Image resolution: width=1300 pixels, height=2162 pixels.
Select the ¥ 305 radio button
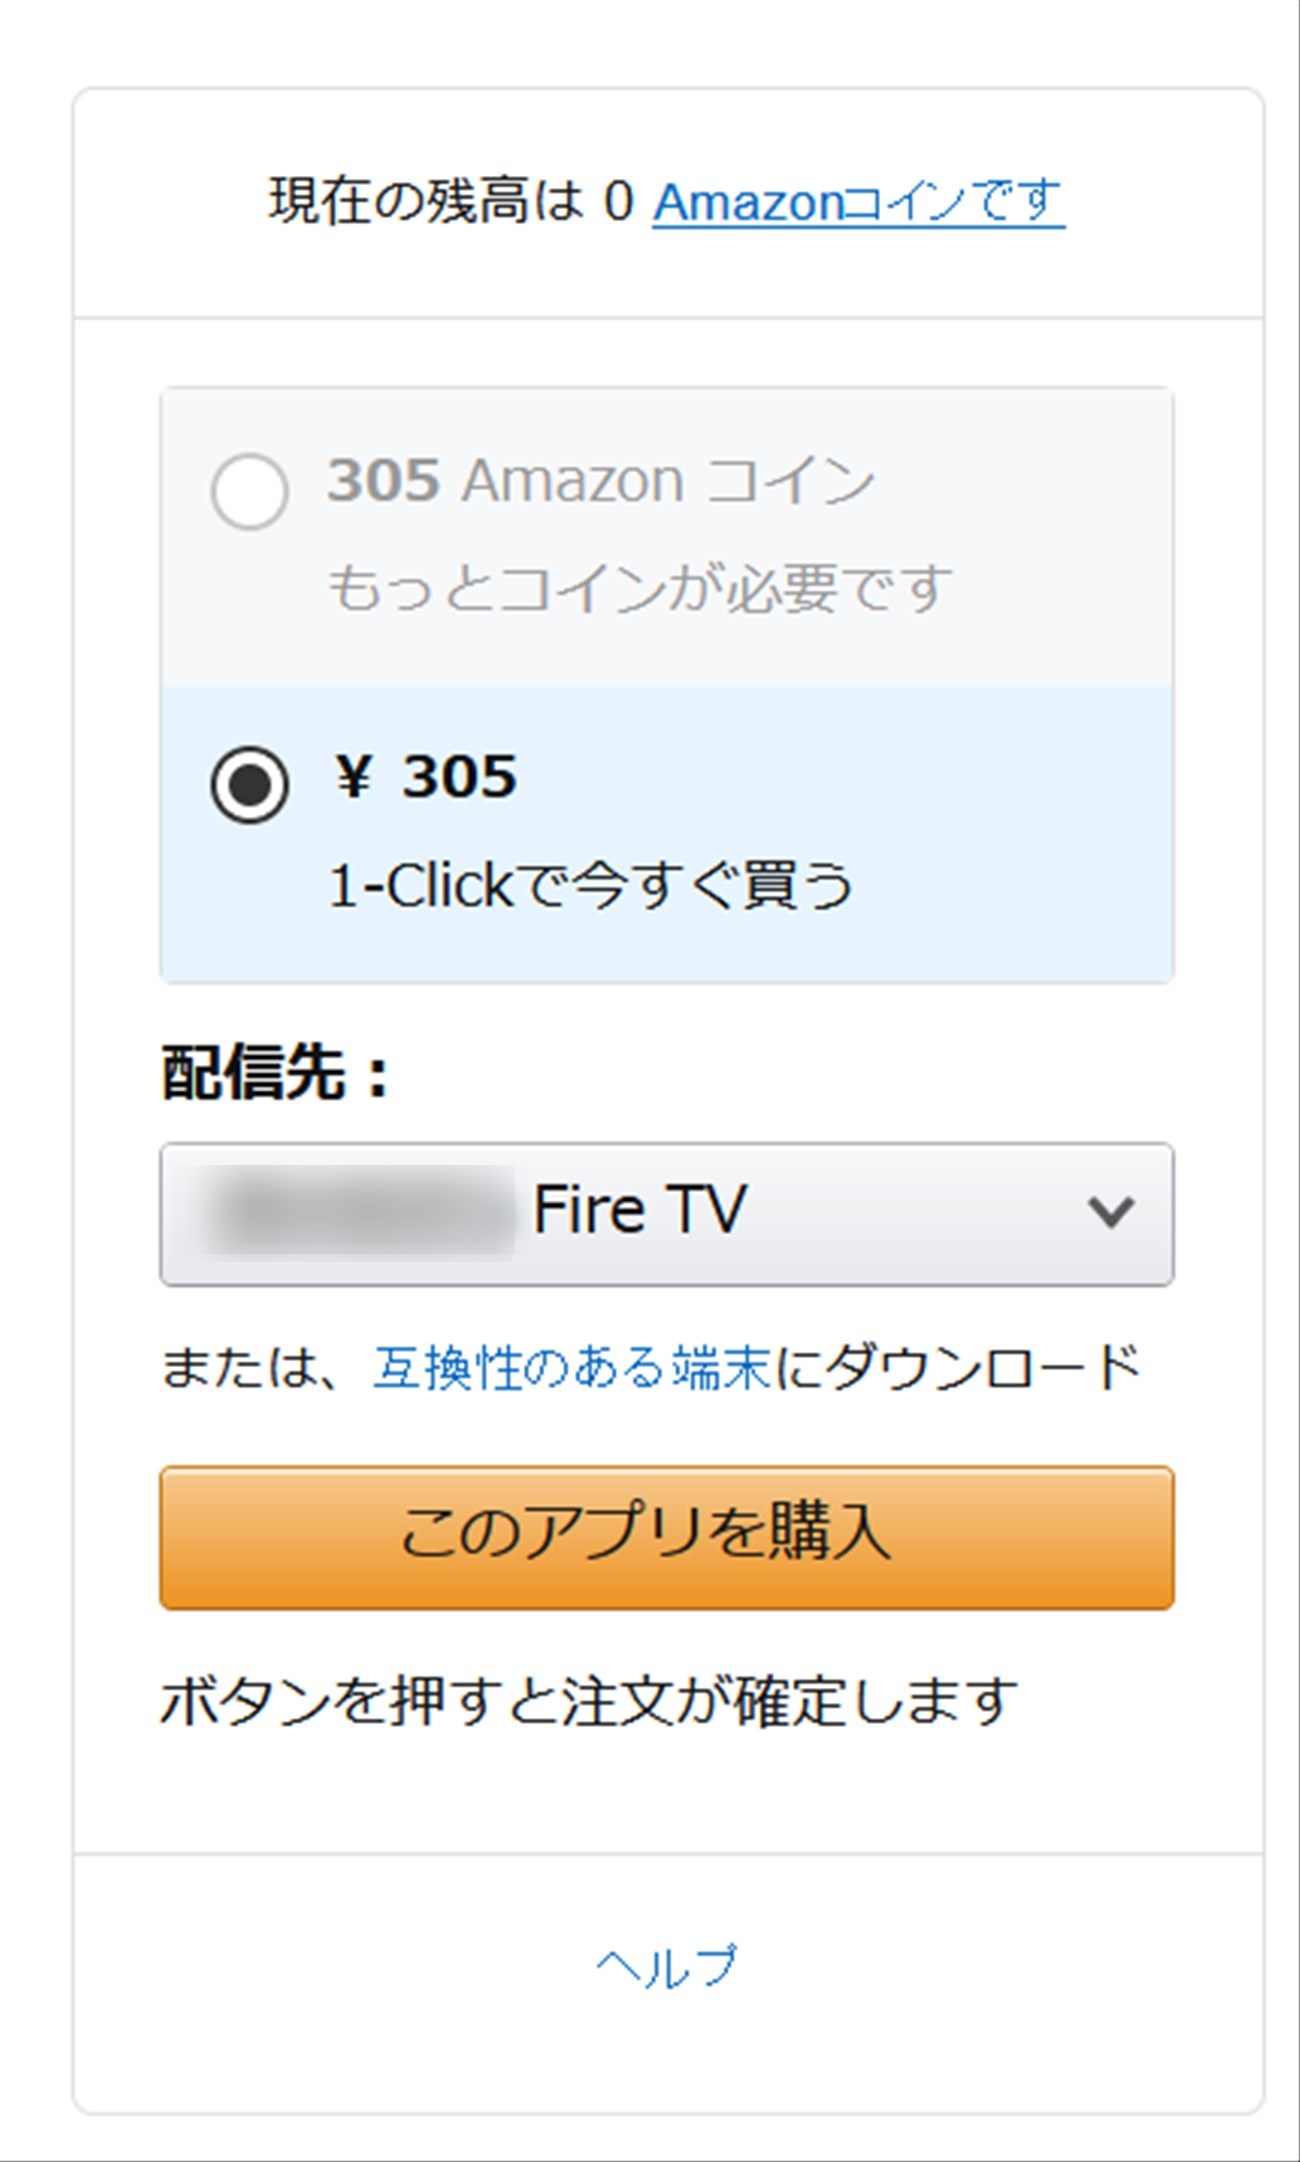click(x=250, y=785)
